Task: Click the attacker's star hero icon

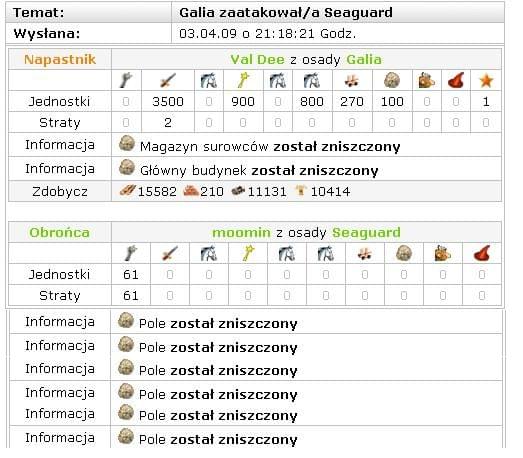Action: pyautogui.click(x=486, y=80)
